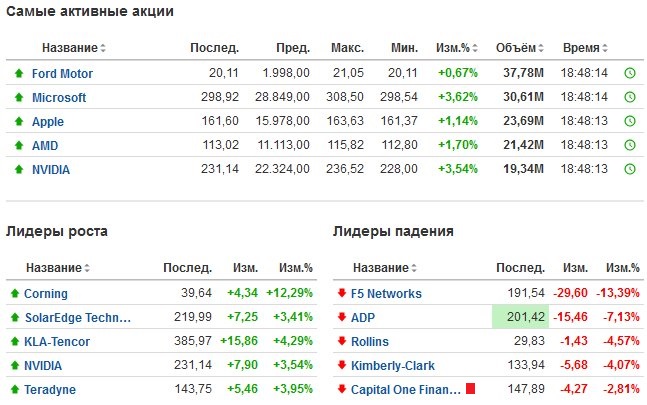Click the highlighted ADP last price 201,42
The width and height of the screenshot is (647, 405).
pos(521,318)
